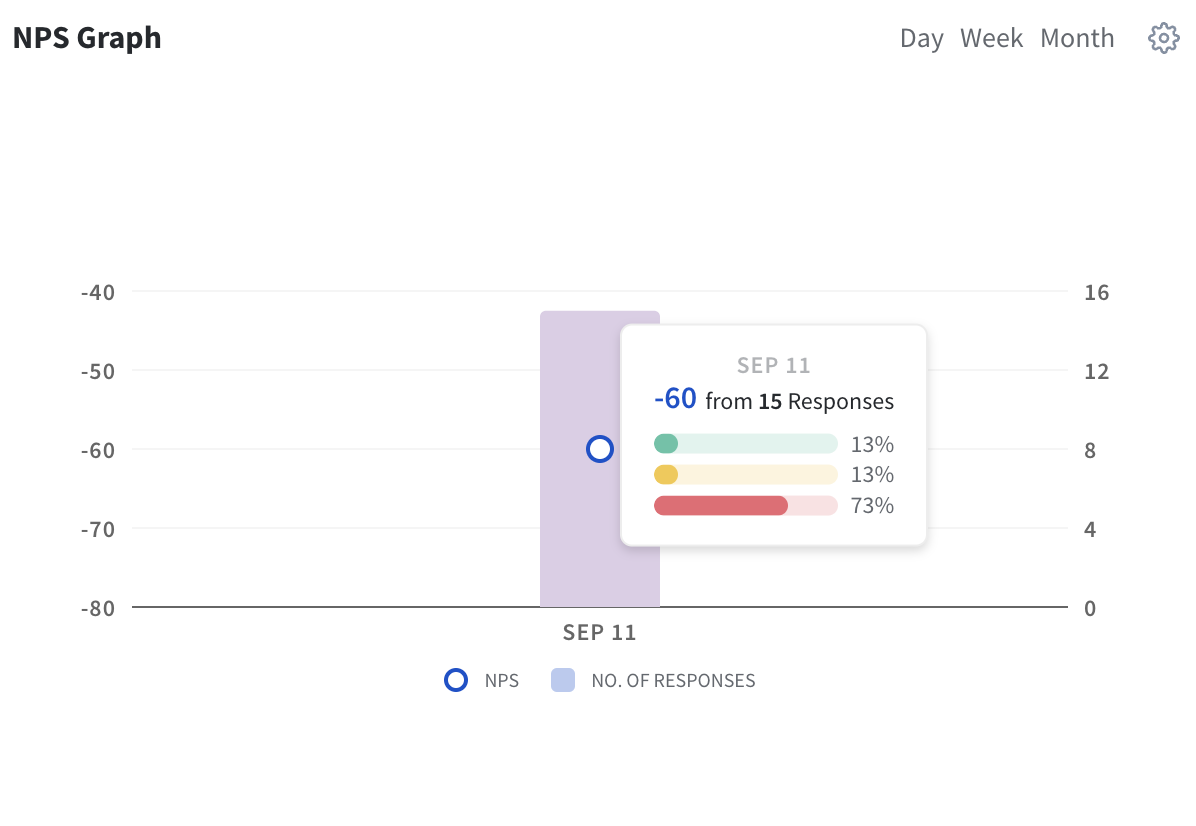Click the -60 score in tooltip
The height and width of the screenshot is (826, 1196).
click(x=675, y=400)
